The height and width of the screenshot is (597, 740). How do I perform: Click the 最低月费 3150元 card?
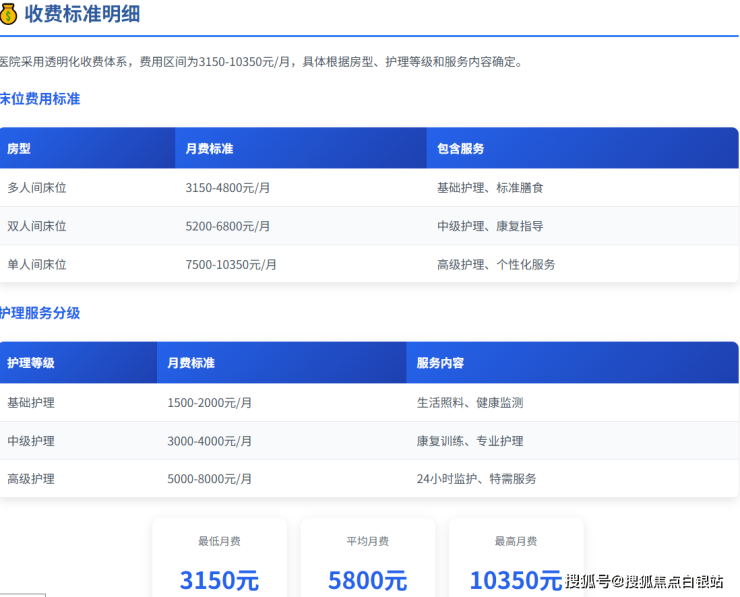pos(219,560)
